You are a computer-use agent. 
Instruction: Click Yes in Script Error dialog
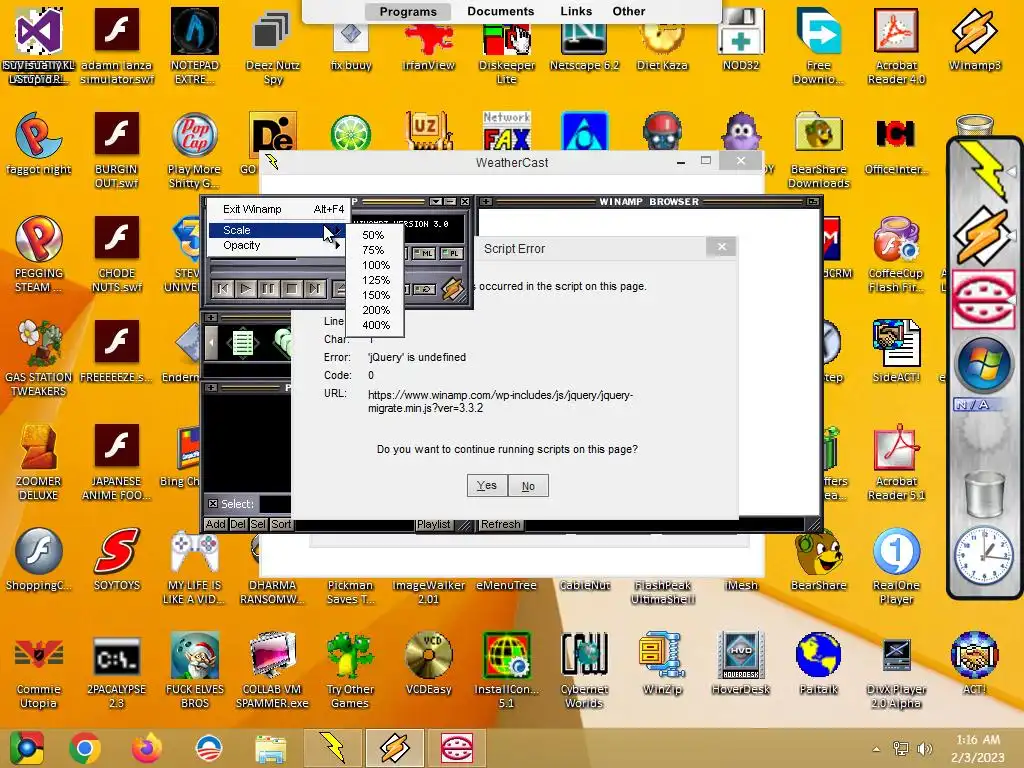click(487, 485)
